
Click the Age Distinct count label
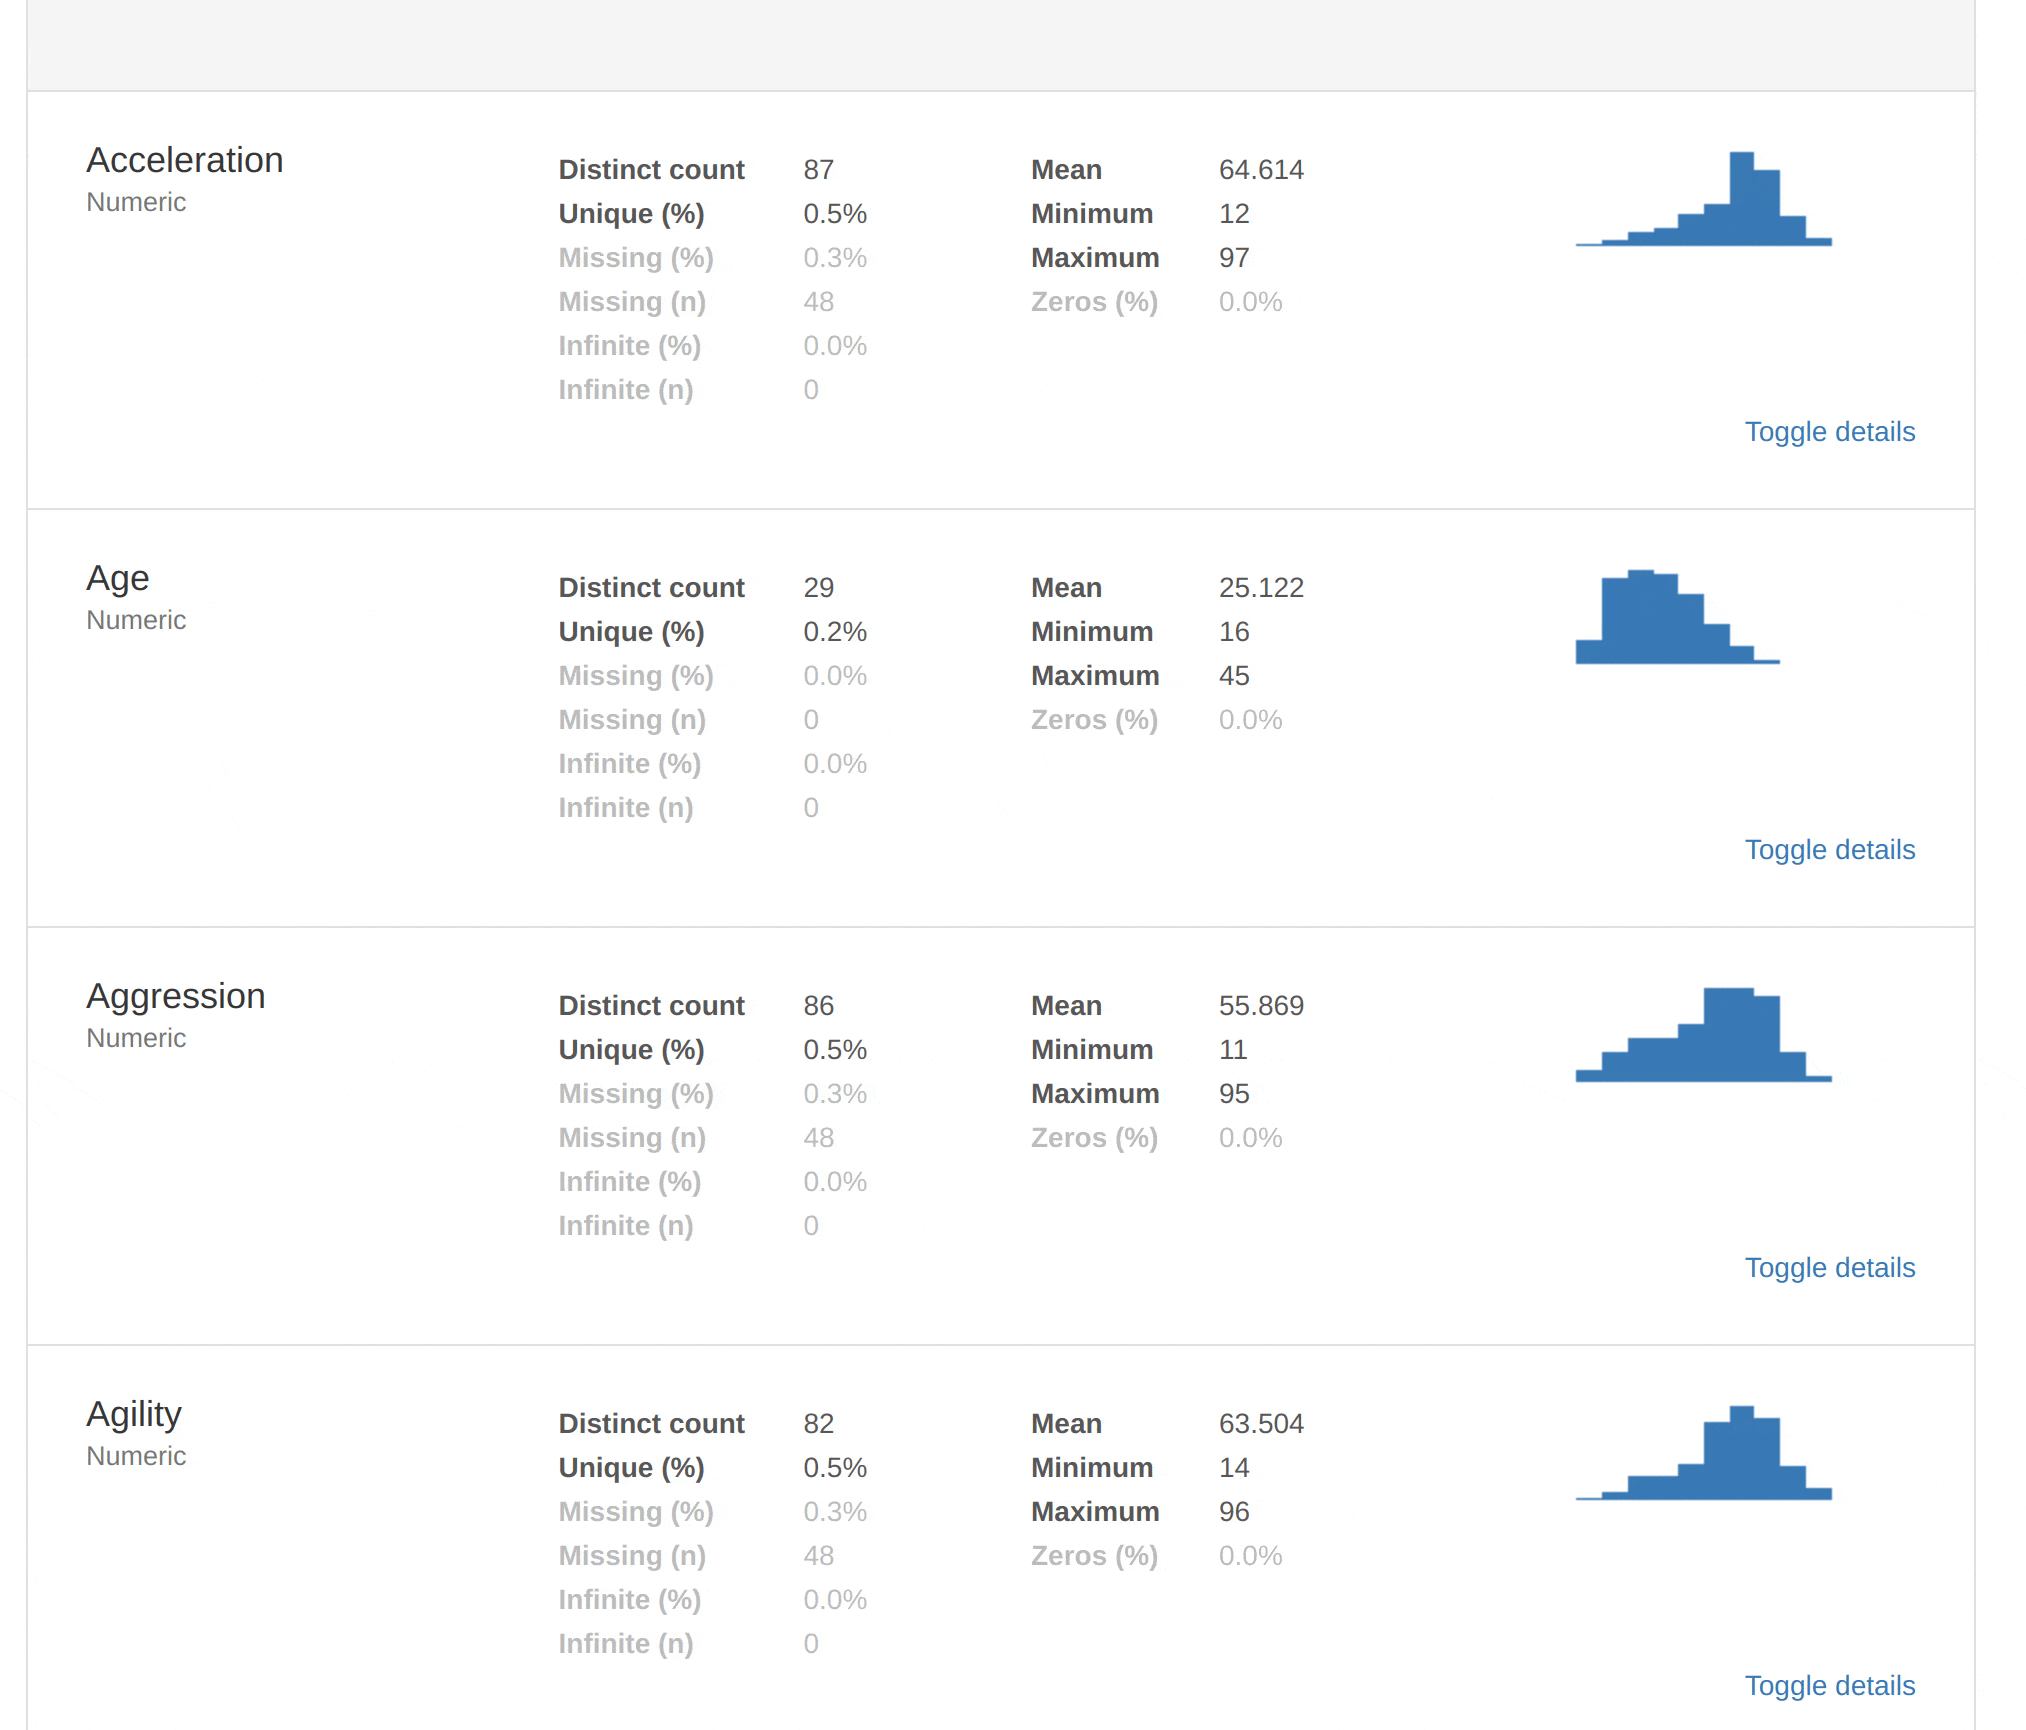click(651, 588)
